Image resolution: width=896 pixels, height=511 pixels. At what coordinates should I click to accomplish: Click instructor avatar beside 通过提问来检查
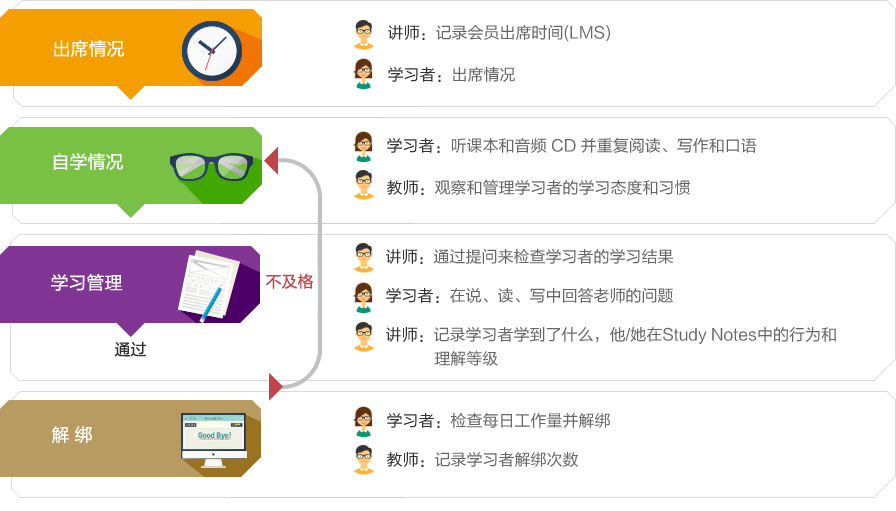point(363,258)
